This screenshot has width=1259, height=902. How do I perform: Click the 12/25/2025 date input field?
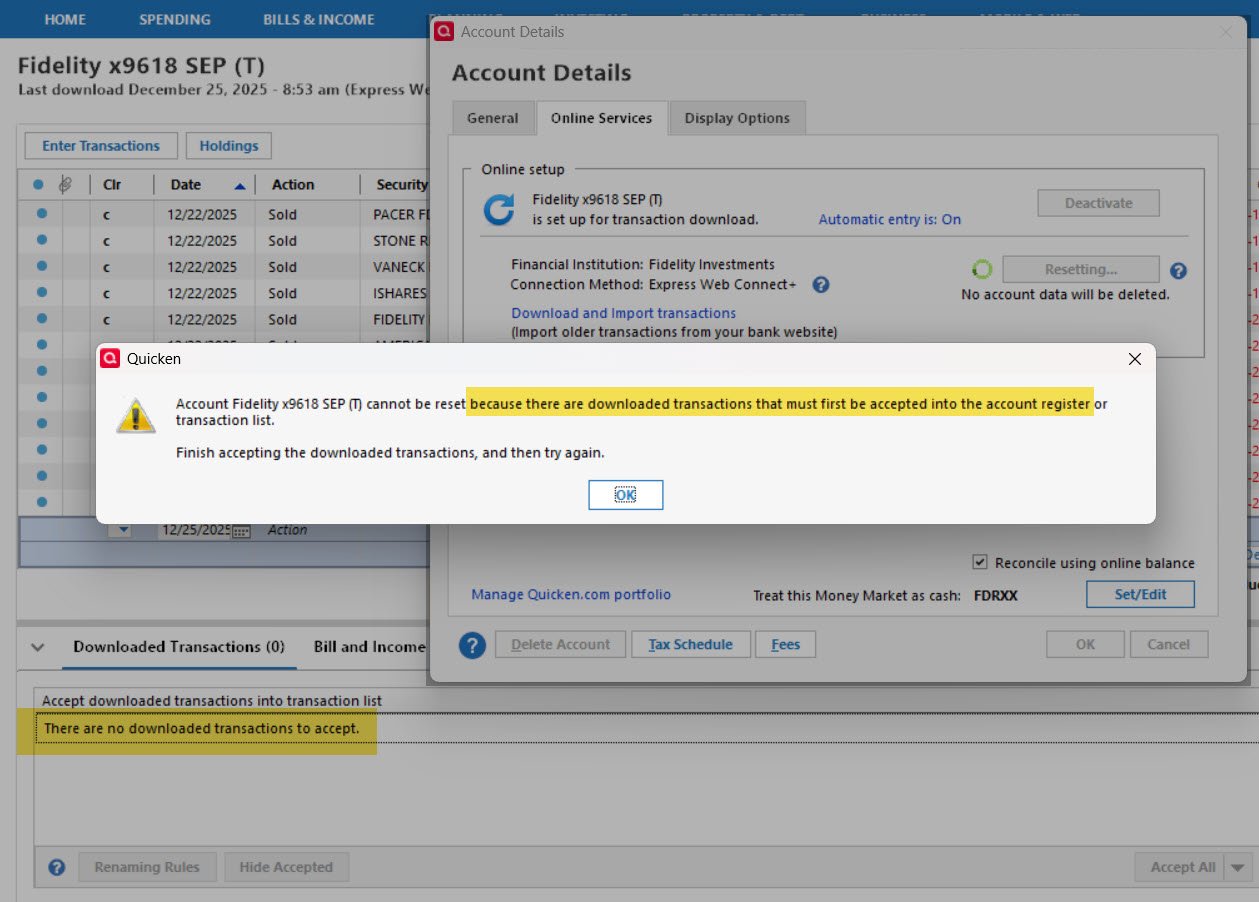(x=193, y=530)
